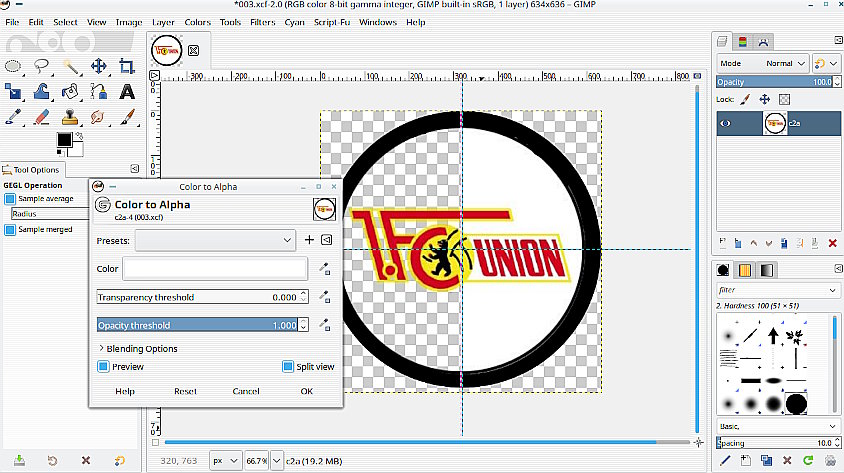Open the Layer menu
The height and width of the screenshot is (473, 844).
163,22
